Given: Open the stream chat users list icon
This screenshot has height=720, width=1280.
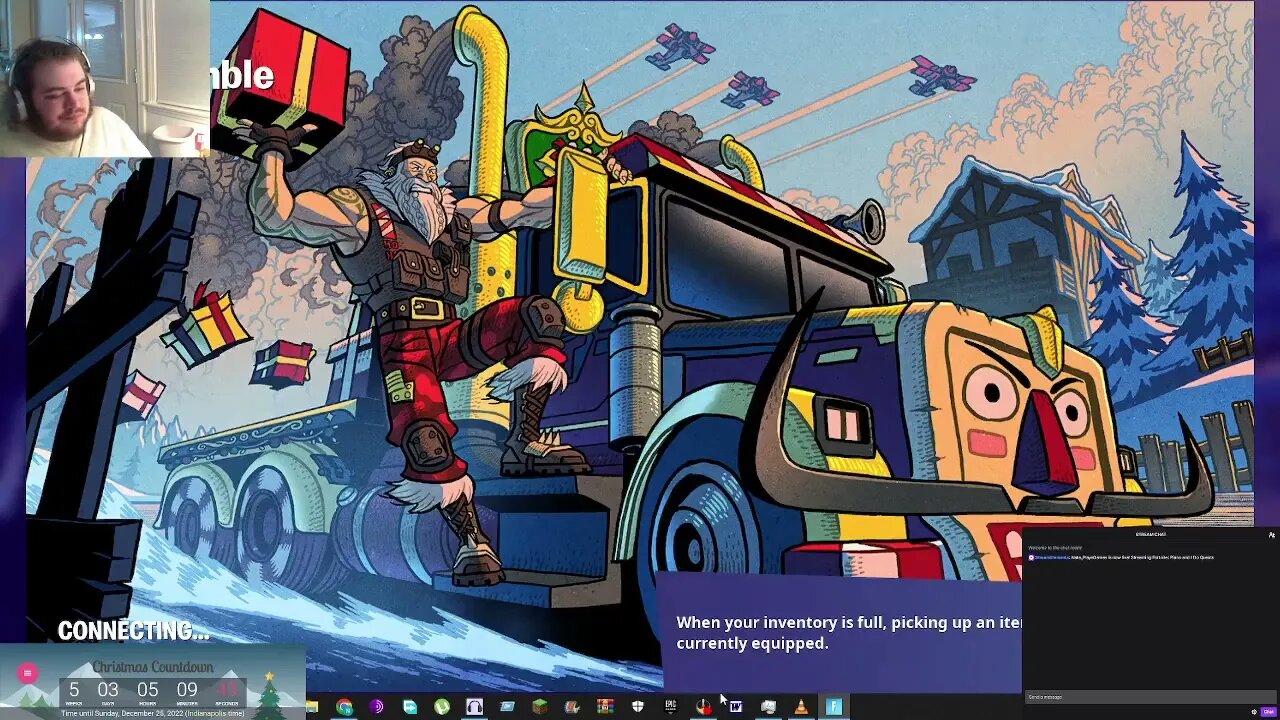Looking at the screenshot, I should 1271,535.
